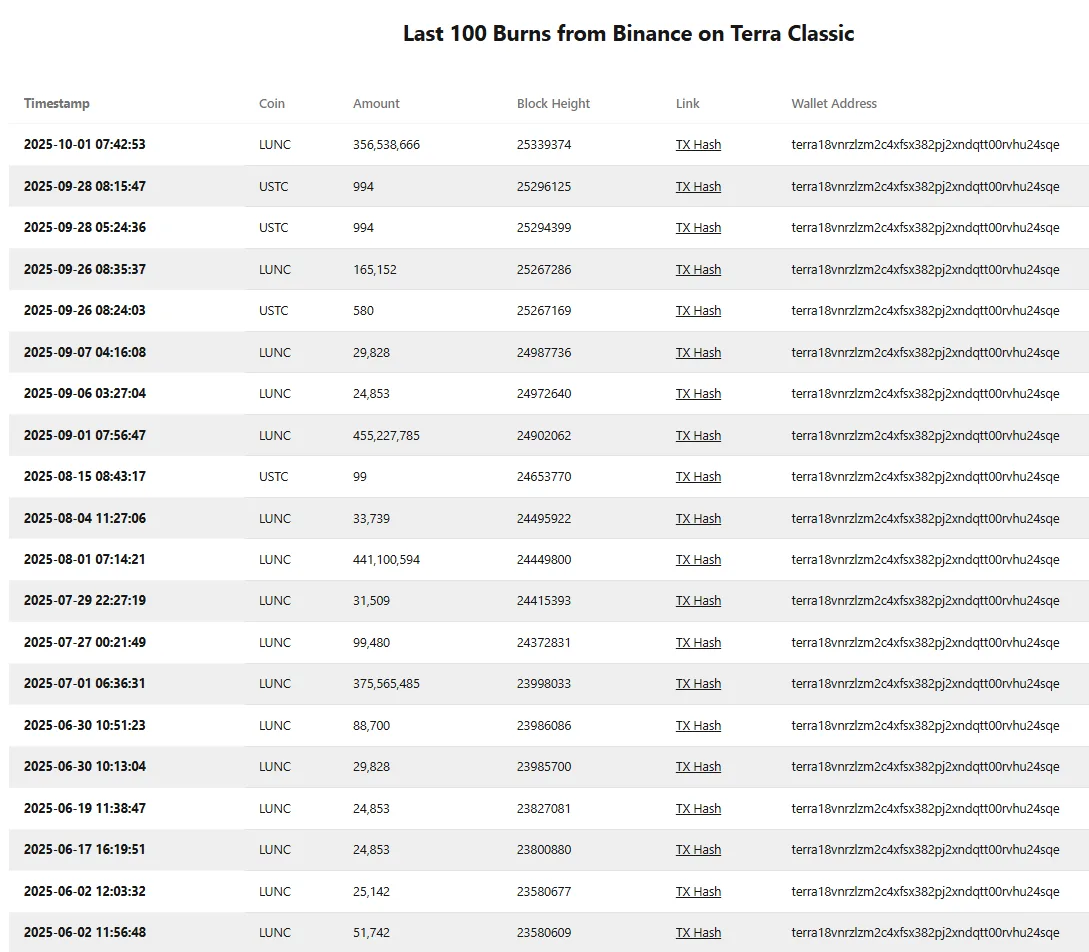Click the 356,538,666 amount cell
This screenshot has width=1089, height=952.
tap(386, 145)
